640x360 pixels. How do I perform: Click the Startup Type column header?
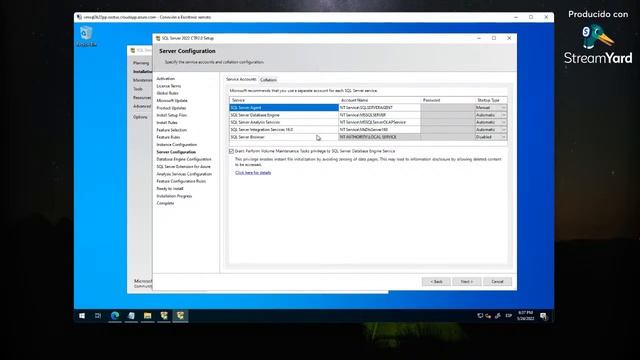tap(491, 100)
